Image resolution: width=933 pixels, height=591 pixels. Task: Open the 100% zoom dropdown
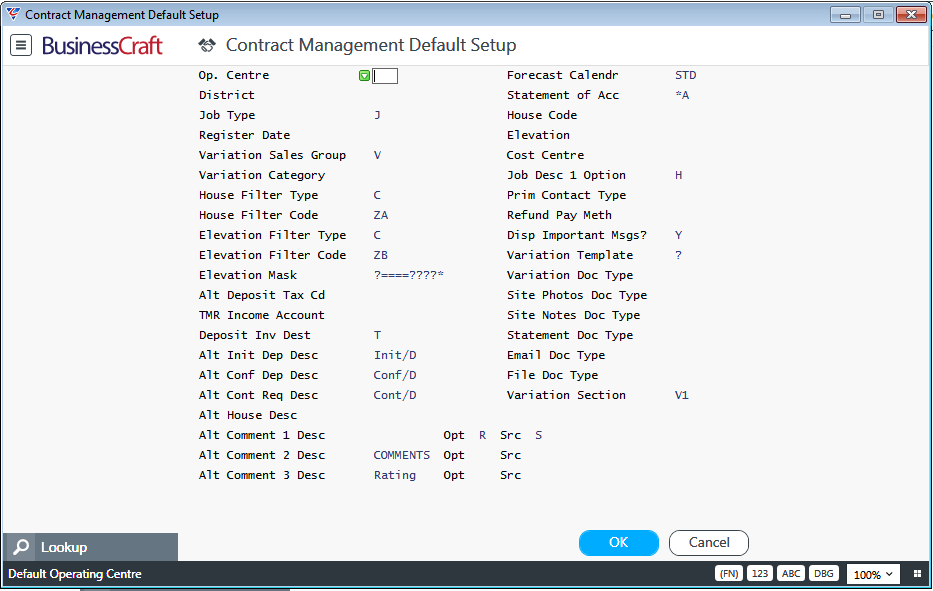point(873,574)
